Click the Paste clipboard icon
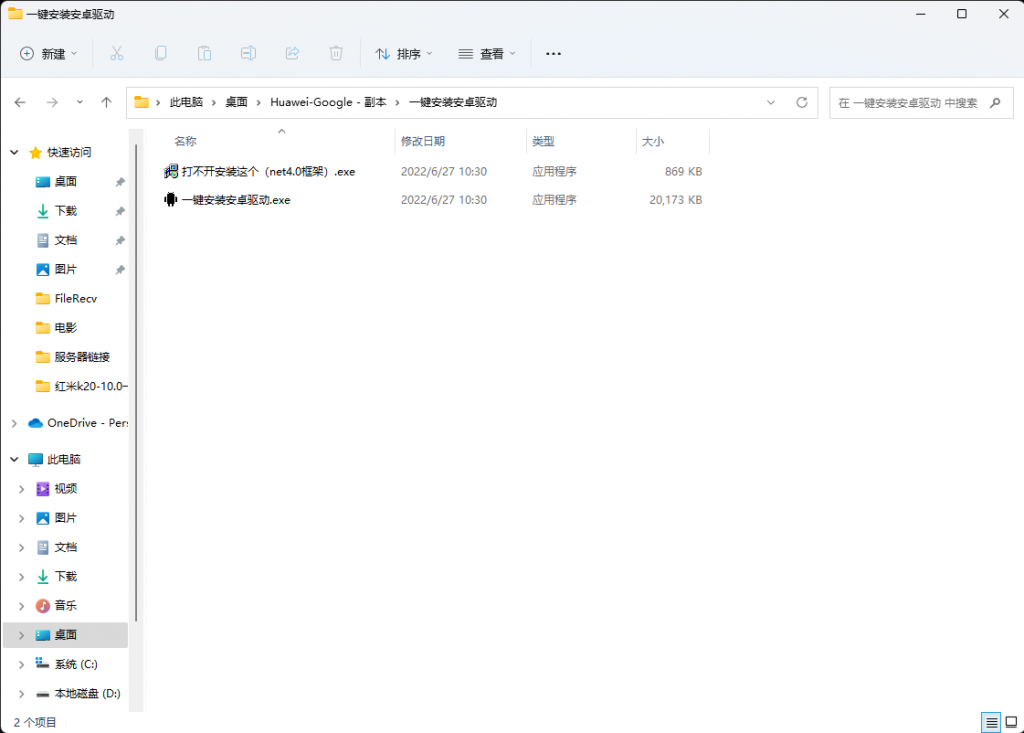The width and height of the screenshot is (1024, 733). (204, 54)
